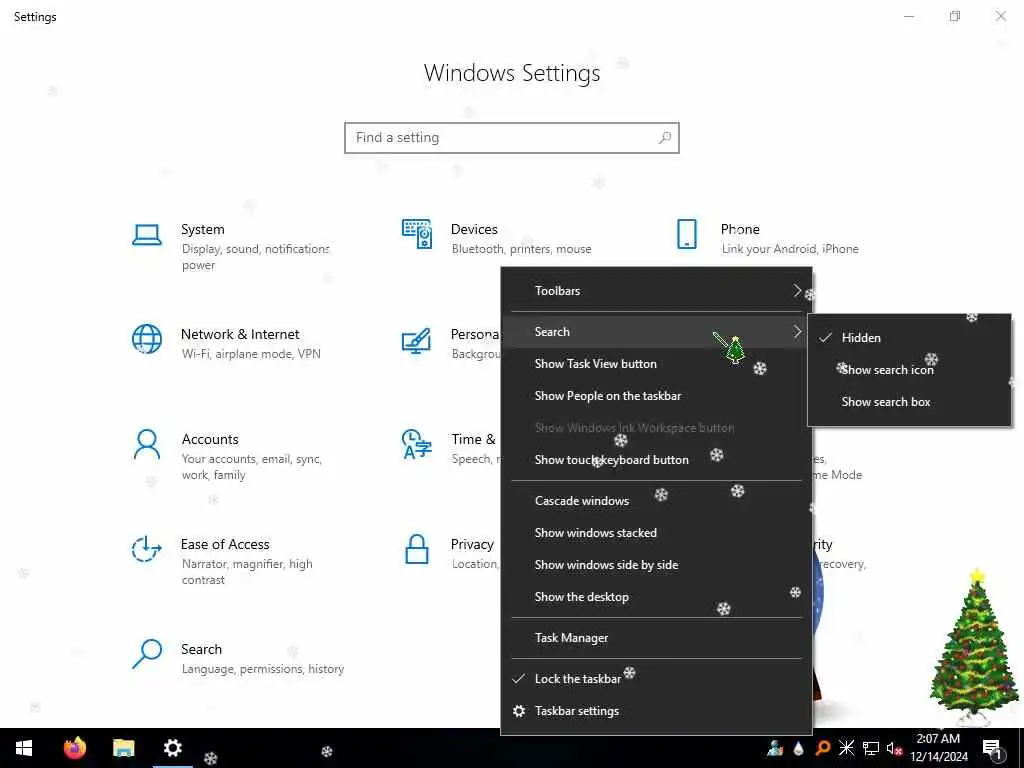The image size is (1024, 768).
Task: Open the network tray icon
Action: tap(871, 748)
